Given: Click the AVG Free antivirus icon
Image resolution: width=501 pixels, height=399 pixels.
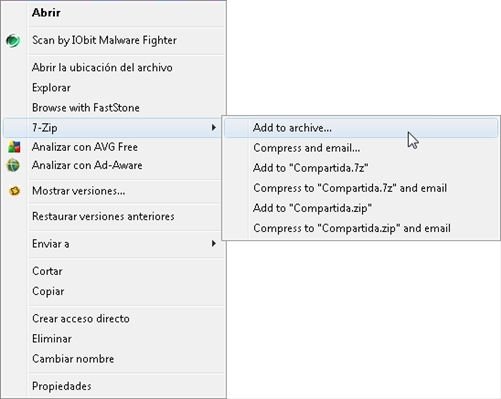Looking at the screenshot, I should (x=14, y=147).
